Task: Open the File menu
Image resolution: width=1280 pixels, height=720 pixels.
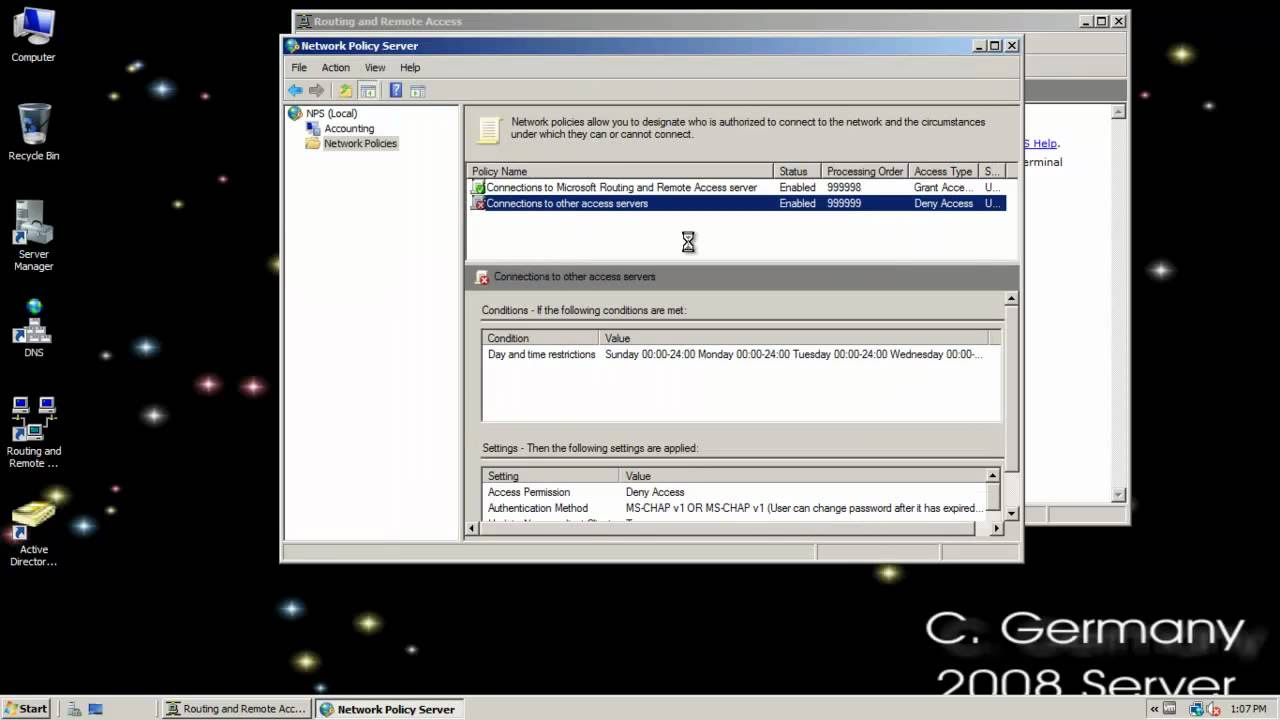Action: [299, 67]
